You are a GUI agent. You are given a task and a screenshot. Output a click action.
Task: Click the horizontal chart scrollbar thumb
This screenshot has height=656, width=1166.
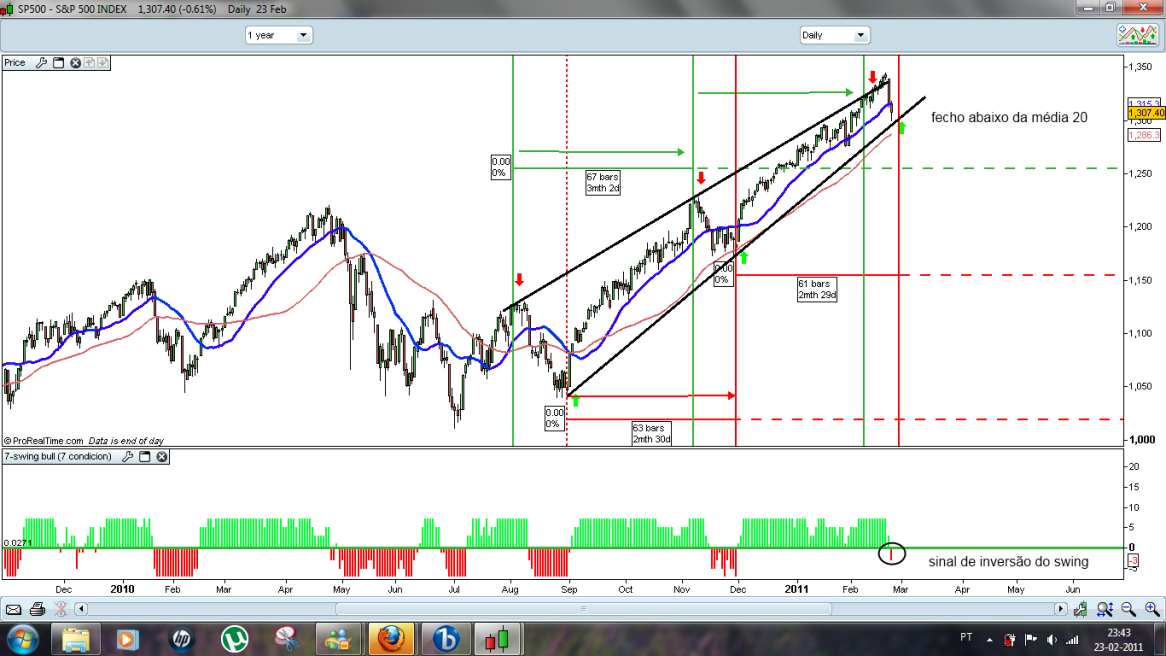pos(584,609)
